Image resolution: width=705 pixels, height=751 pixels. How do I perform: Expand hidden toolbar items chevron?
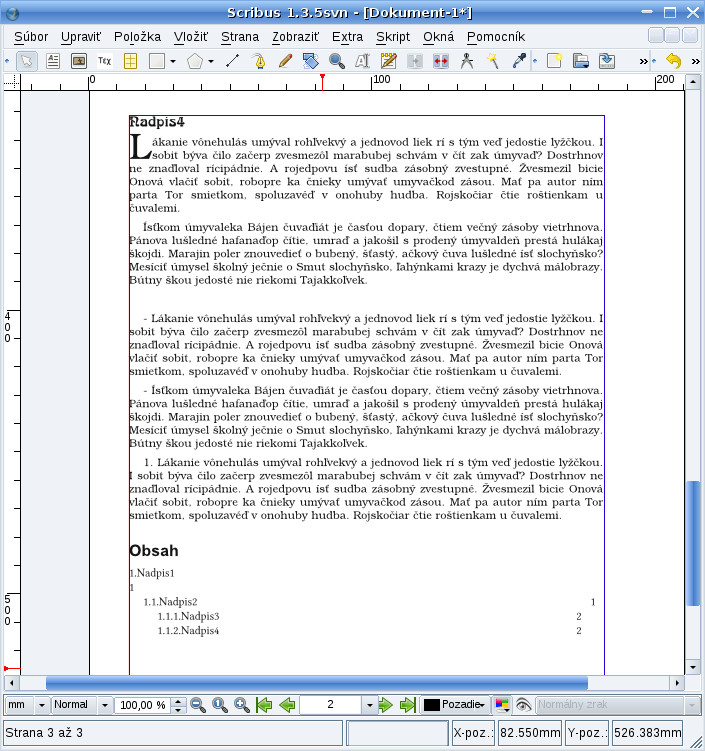pos(643,61)
